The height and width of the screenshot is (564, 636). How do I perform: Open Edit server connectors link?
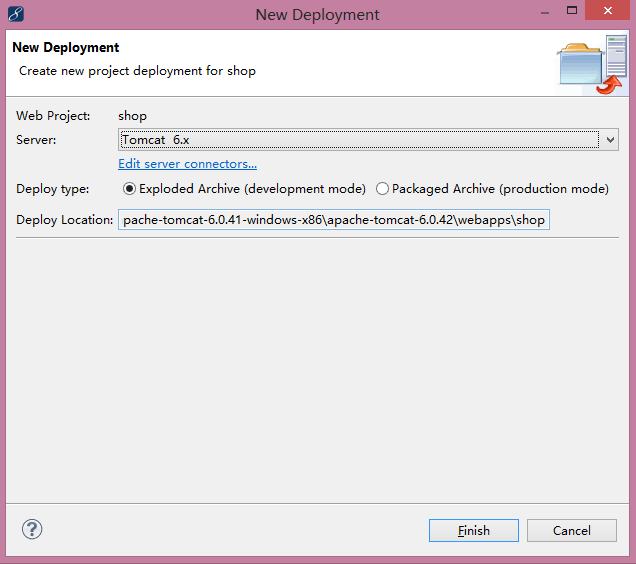tap(187, 164)
